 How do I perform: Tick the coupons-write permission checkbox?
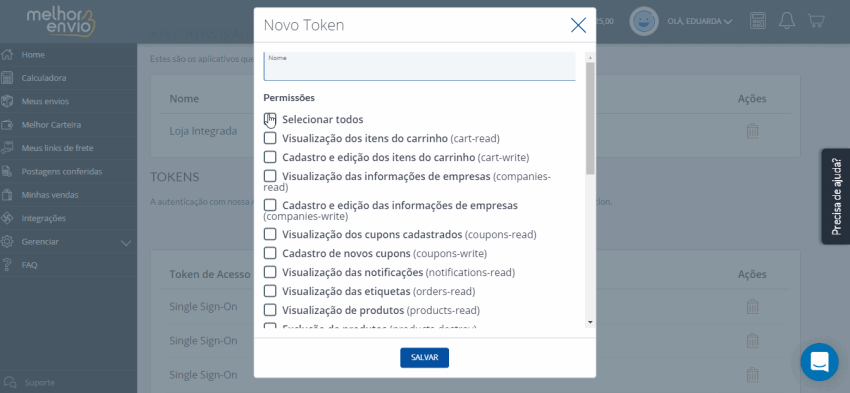click(270, 253)
